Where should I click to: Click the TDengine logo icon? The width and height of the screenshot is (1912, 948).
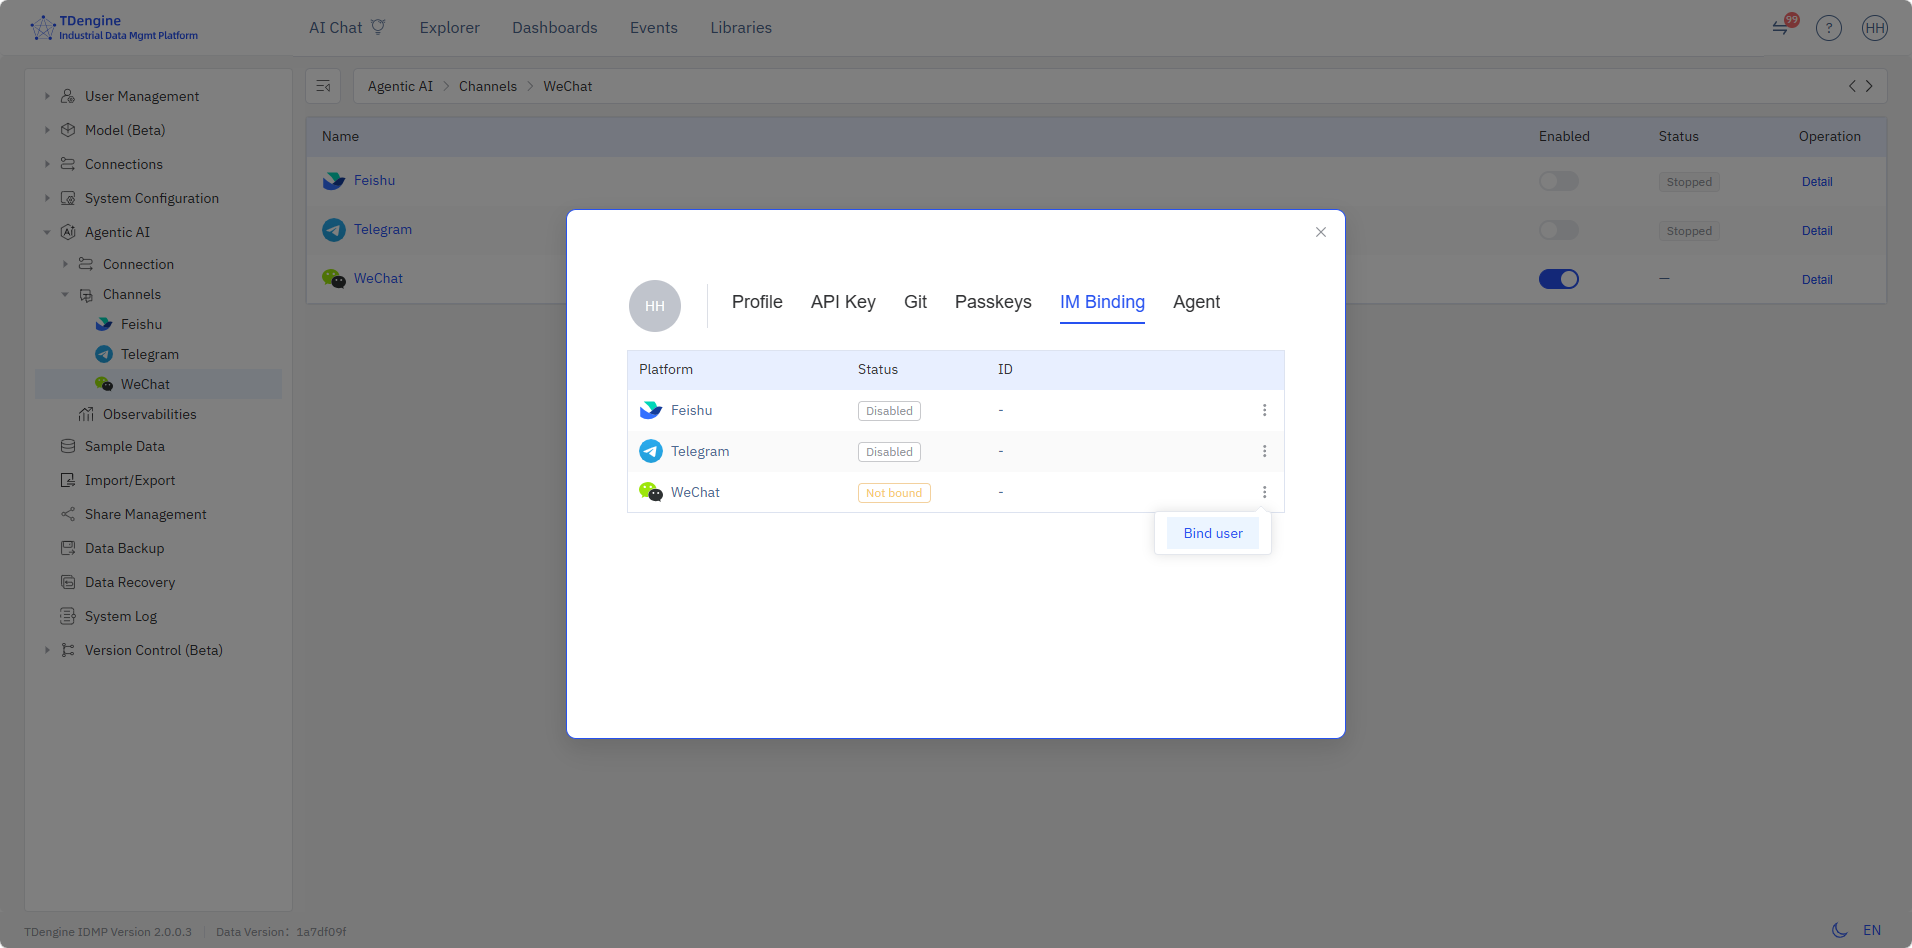pyautogui.click(x=43, y=28)
